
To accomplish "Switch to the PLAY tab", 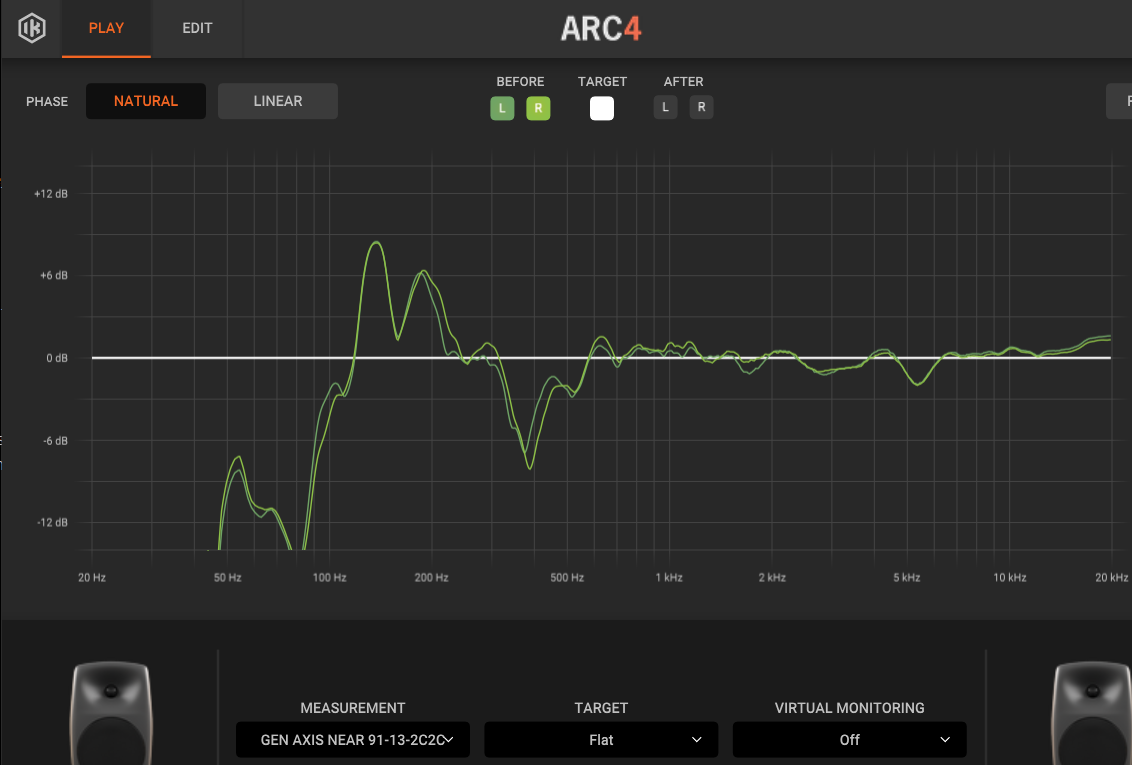I will (x=106, y=28).
